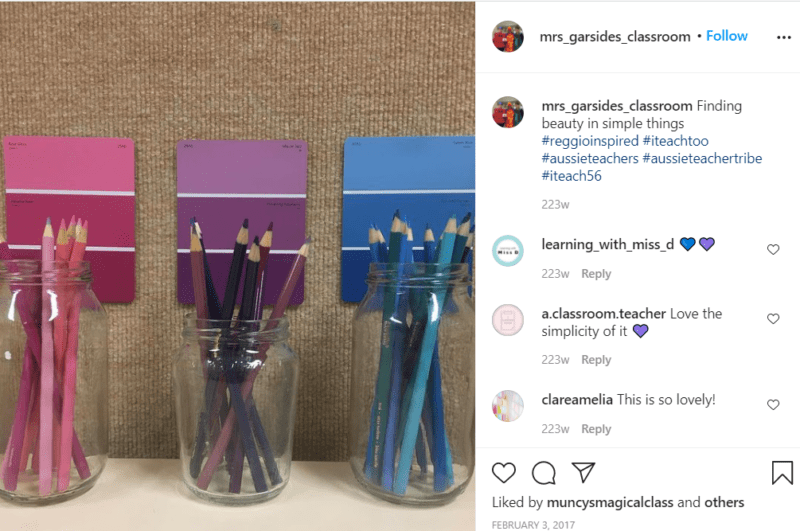Click the purple paint swatch in photo

[x=242, y=220]
